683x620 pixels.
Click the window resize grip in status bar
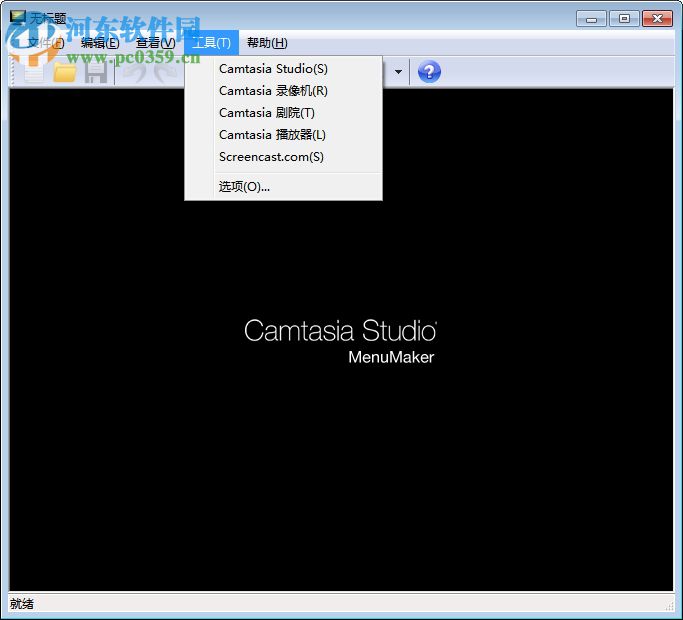click(x=669, y=606)
